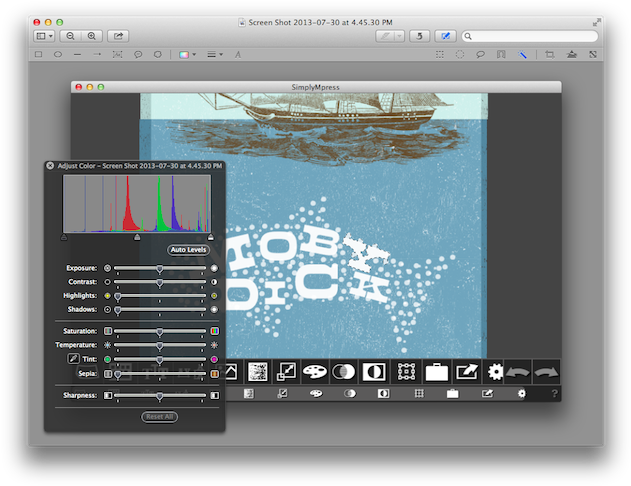
Task: Click the Contrast slider handle
Action: [x=160, y=283]
